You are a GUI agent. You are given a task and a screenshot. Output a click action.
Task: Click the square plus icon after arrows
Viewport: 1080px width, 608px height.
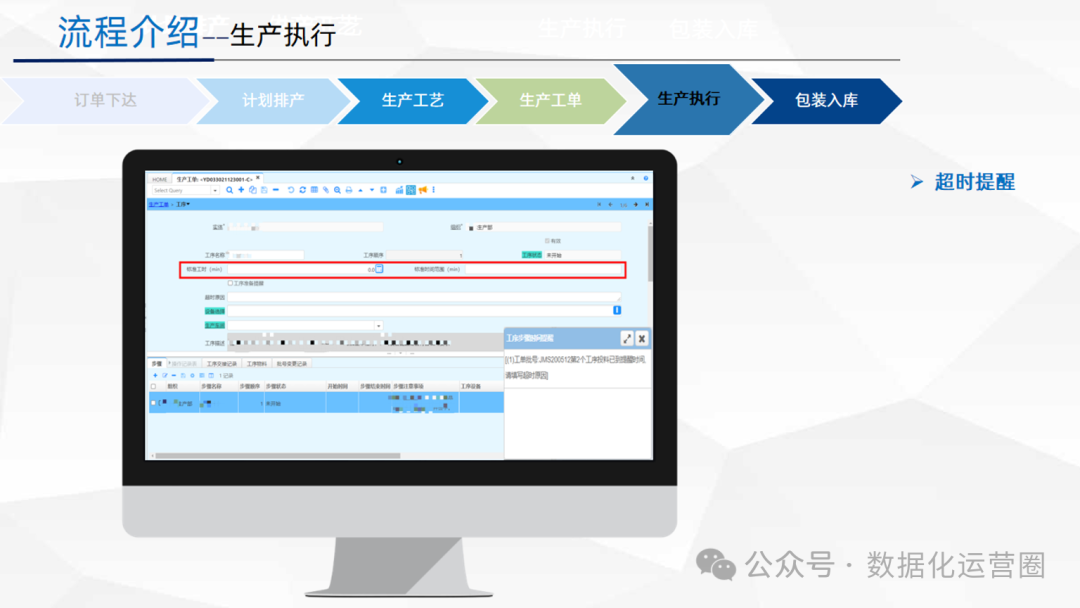[384, 190]
